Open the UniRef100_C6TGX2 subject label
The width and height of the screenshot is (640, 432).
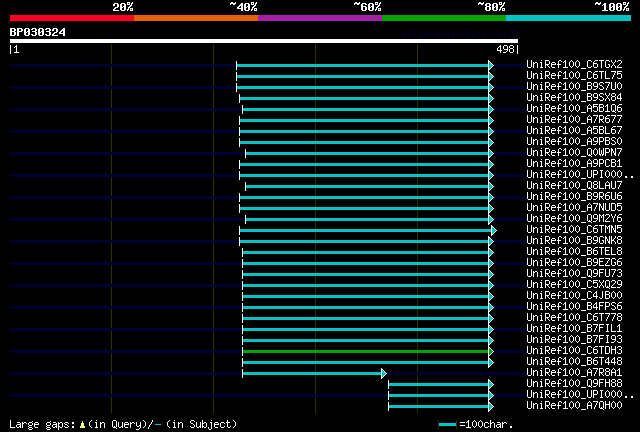click(574, 65)
